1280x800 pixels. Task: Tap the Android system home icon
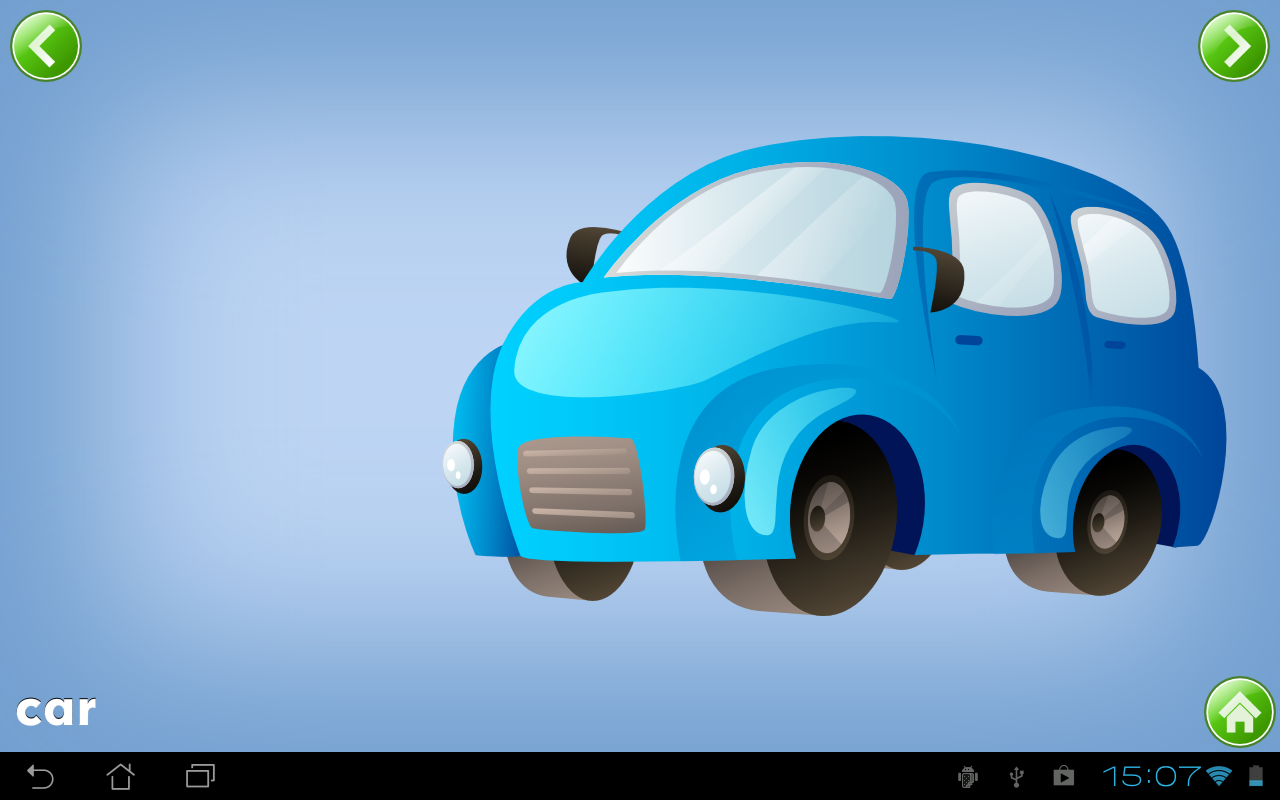point(120,776)
